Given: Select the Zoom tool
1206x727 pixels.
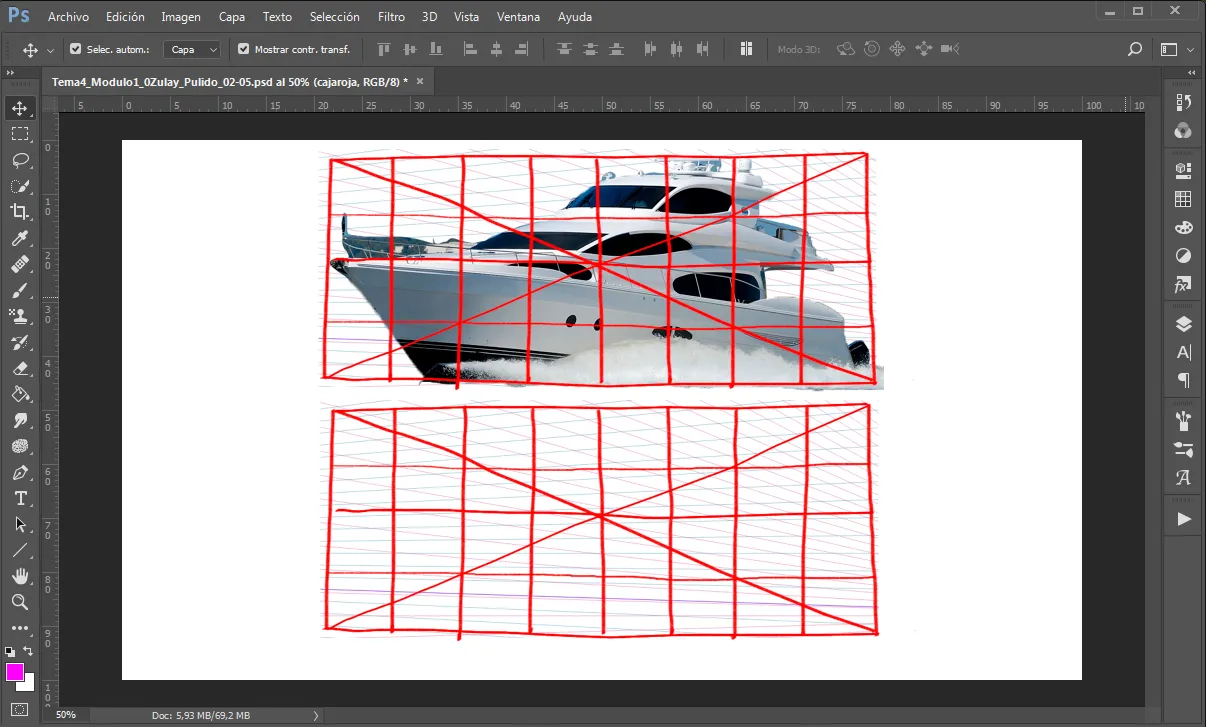Looking at the screenshot, I should tap(20, 602).
